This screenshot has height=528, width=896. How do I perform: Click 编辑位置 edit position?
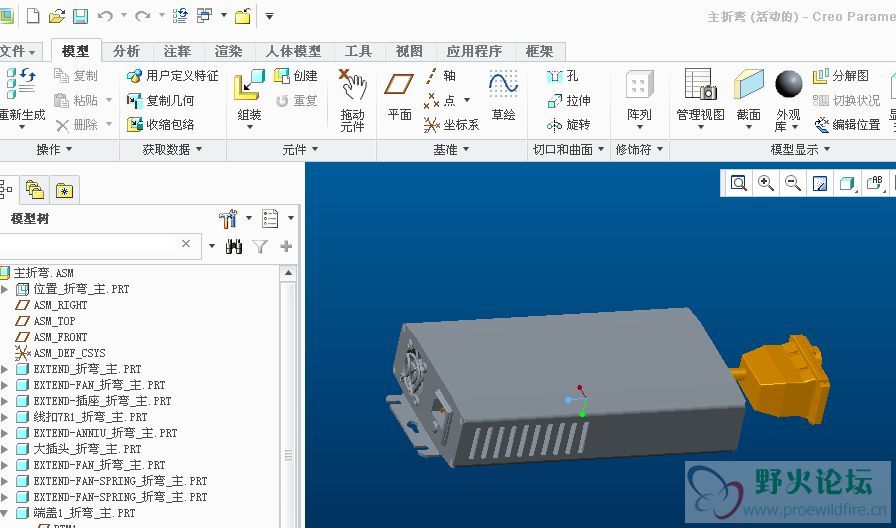coord(847,125)
